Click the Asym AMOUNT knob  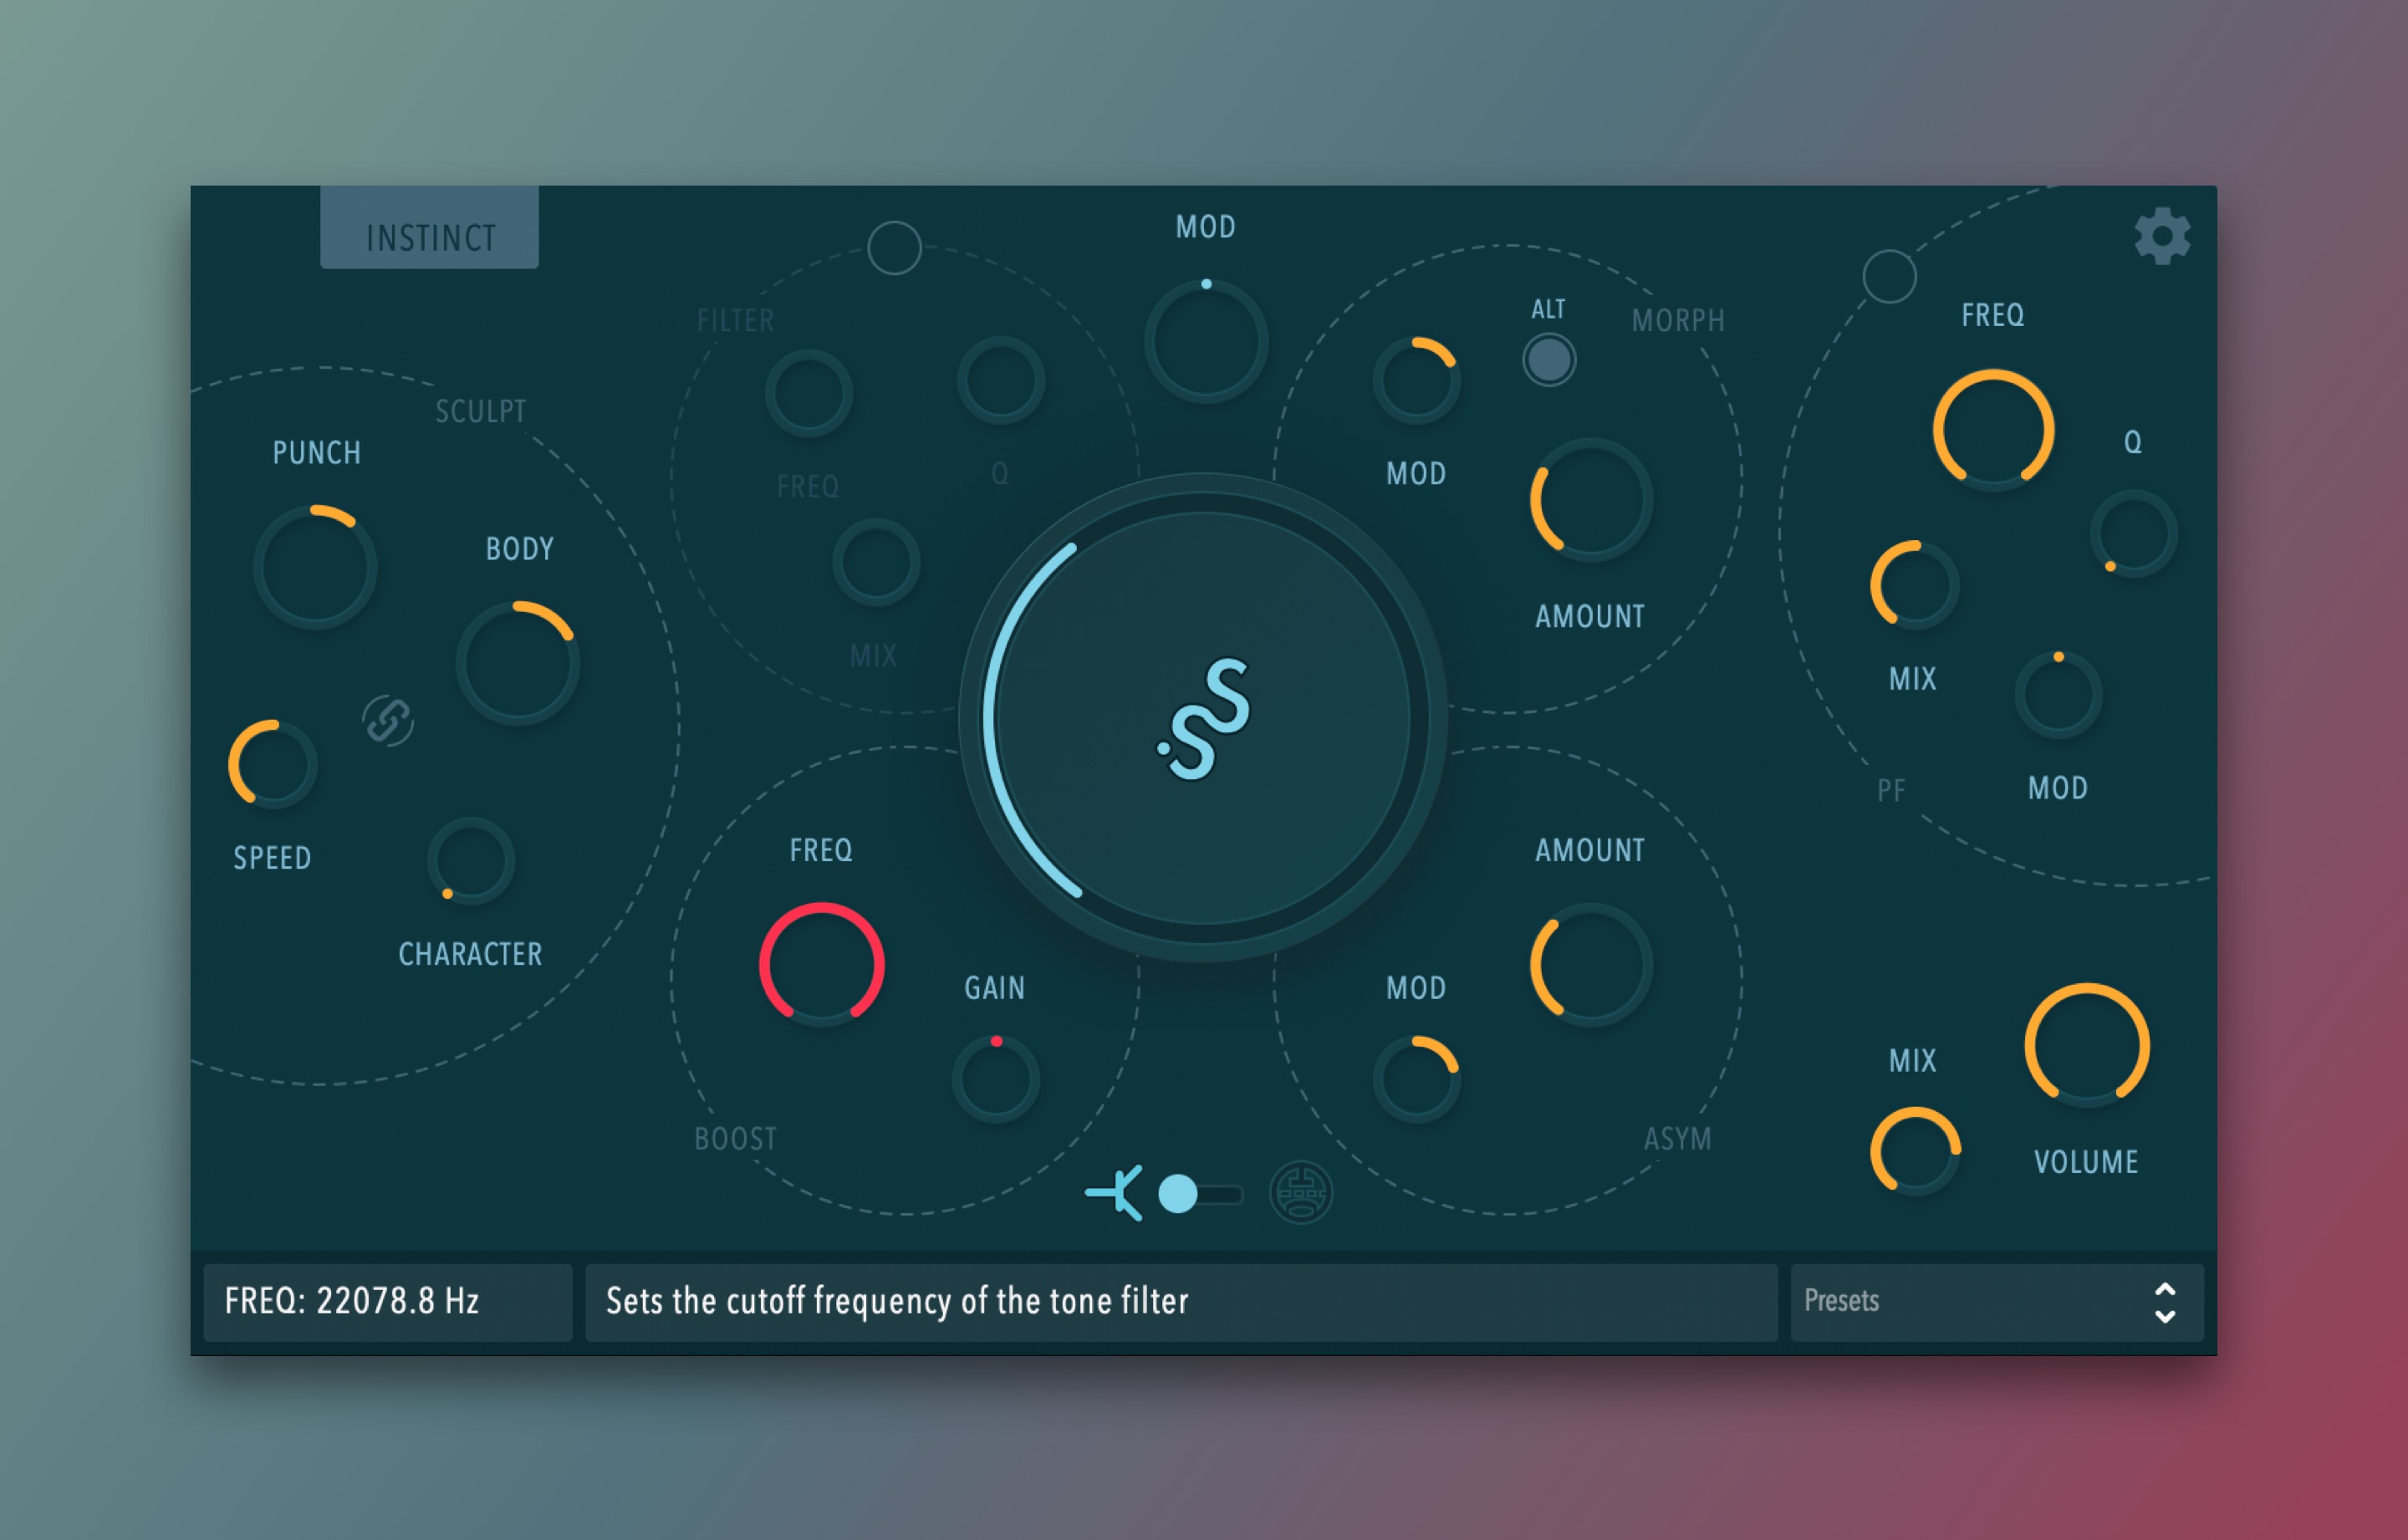1590,965
